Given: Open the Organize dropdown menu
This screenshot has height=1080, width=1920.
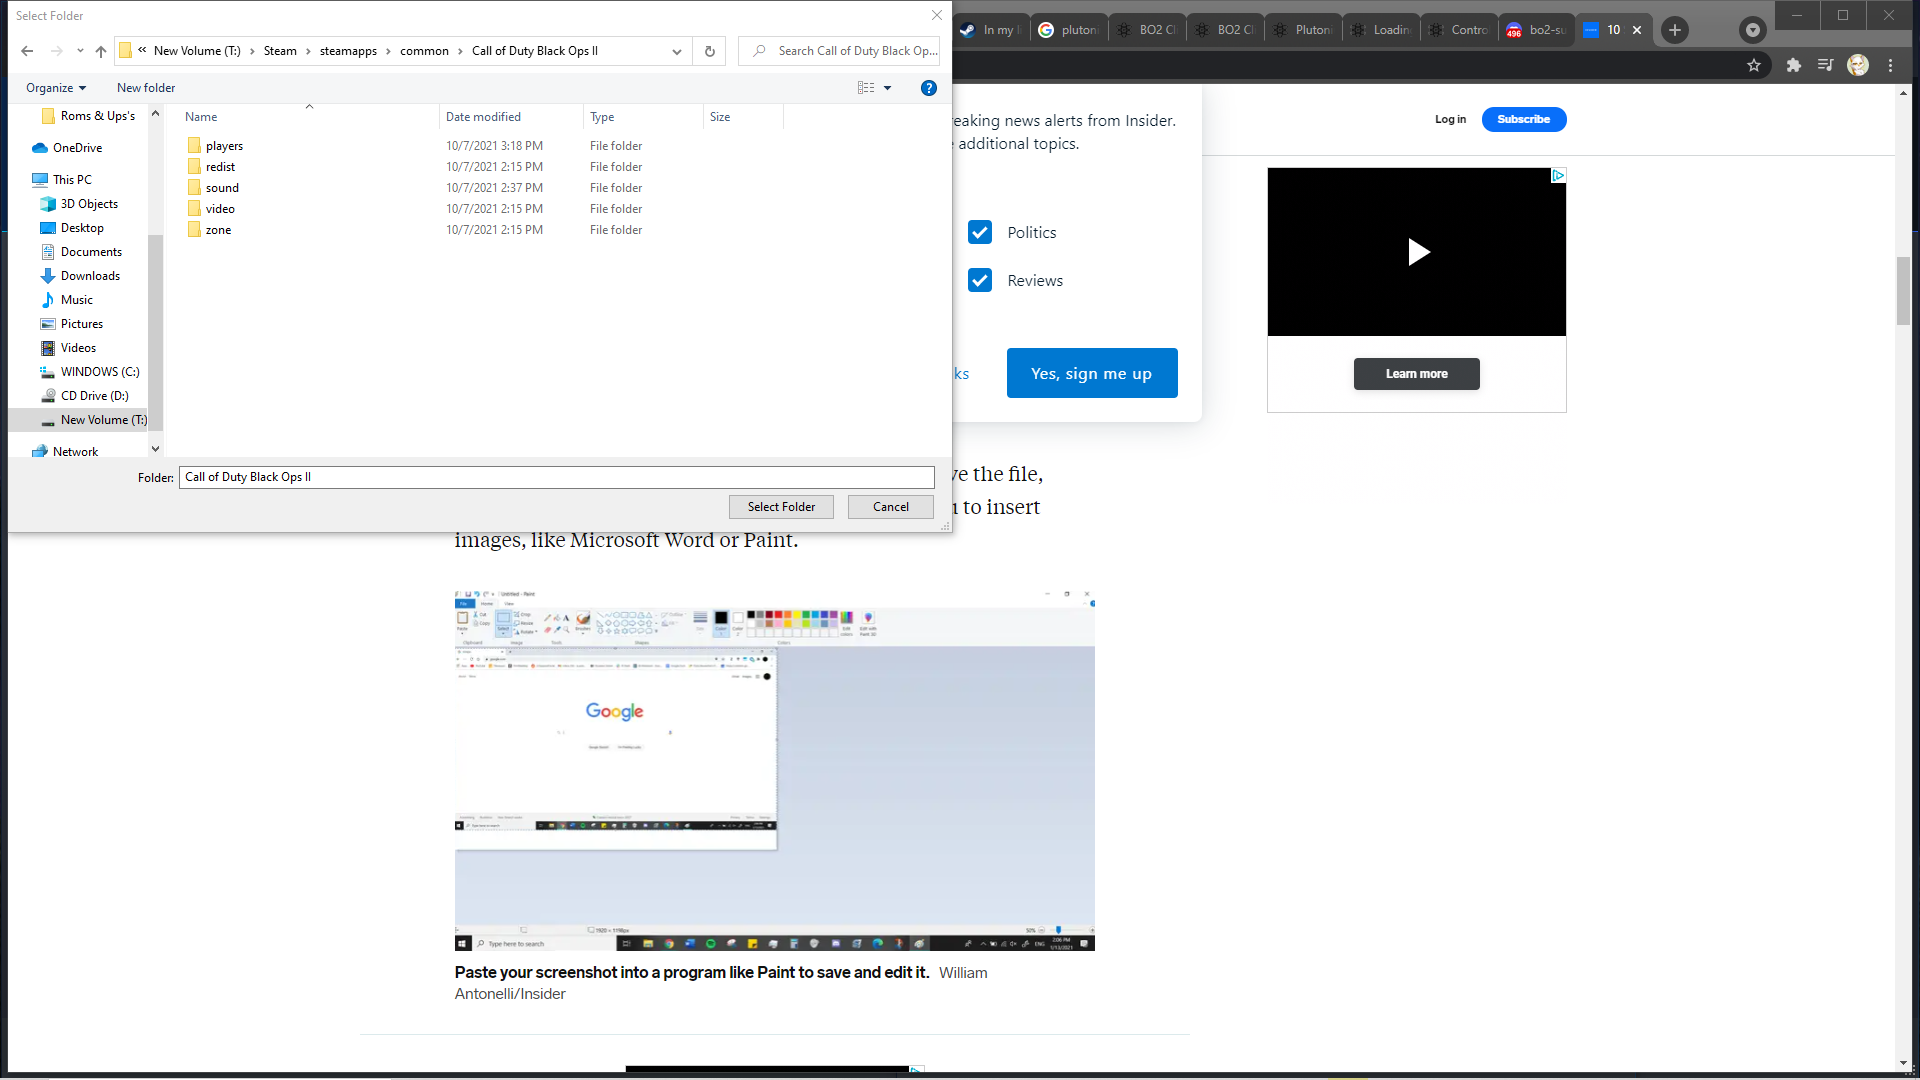Looking at the screenshot, I should click(x=56, y=88).
